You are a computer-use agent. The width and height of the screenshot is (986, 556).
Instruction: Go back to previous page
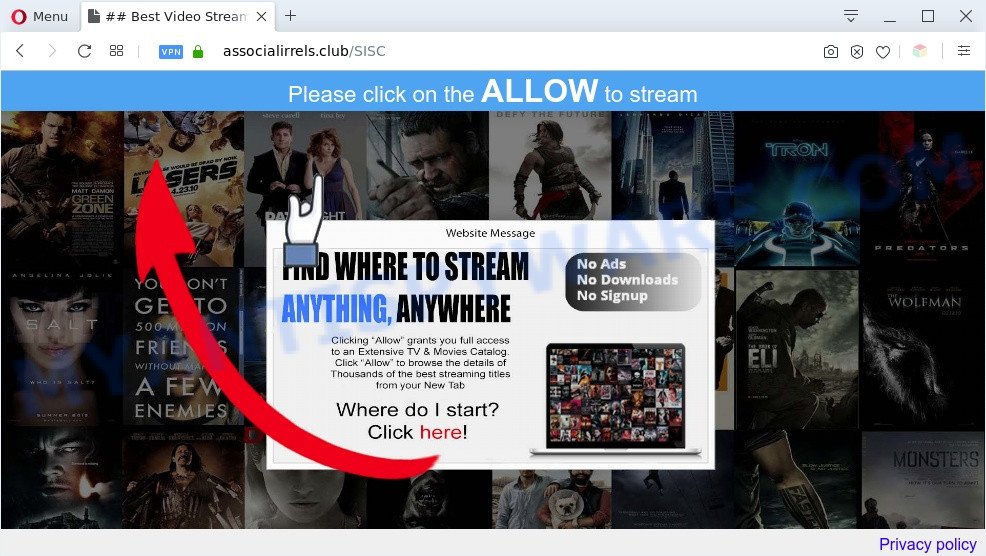click(x=20, y=51)
